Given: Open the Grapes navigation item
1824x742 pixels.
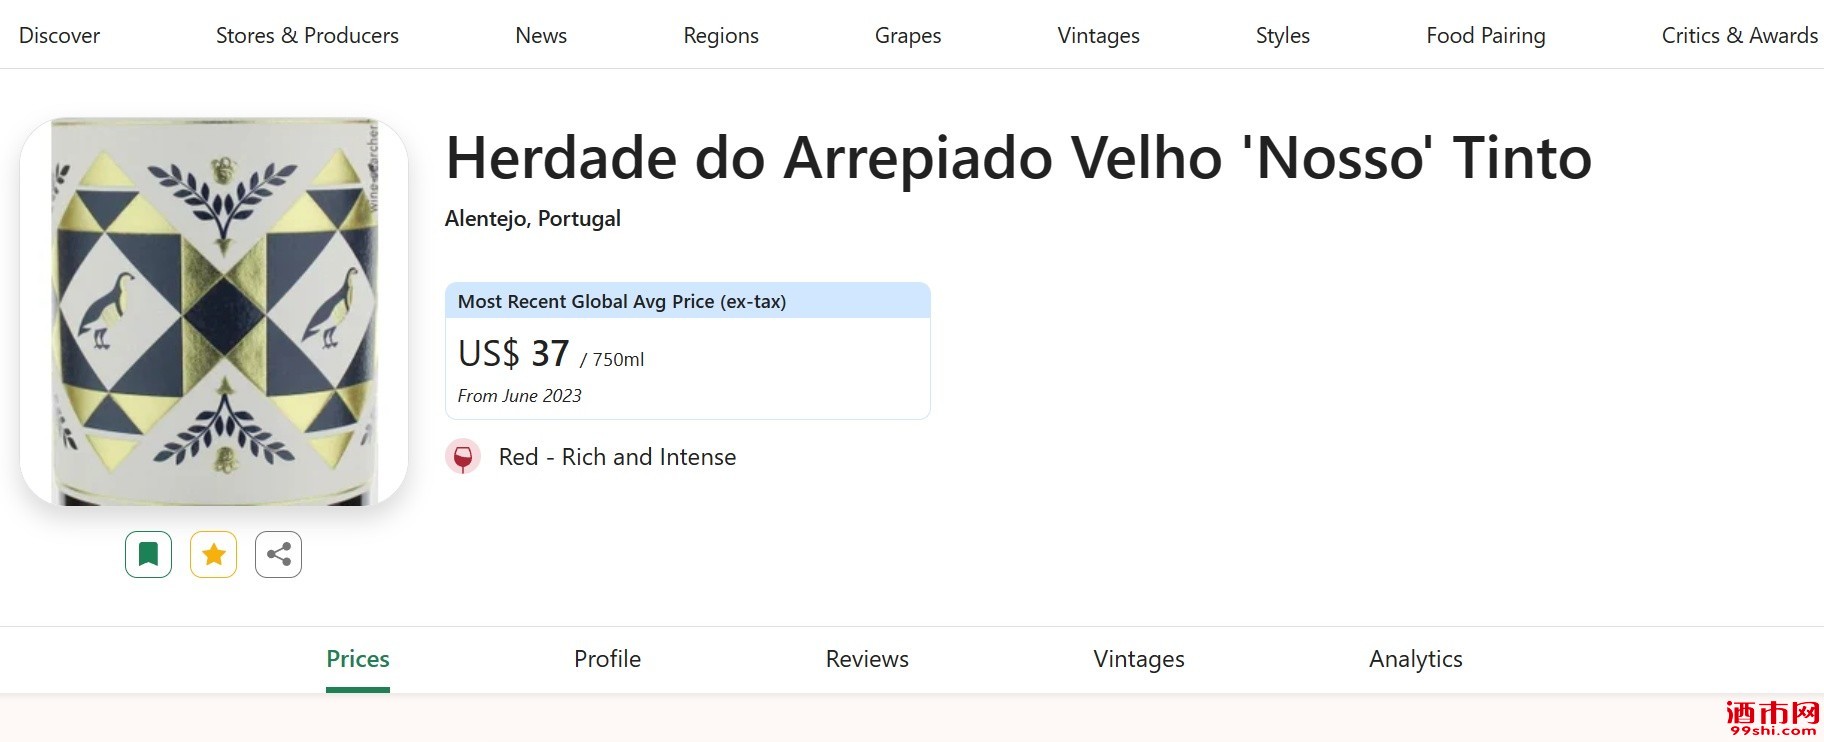Looking at the screenshot, I should click(x=908, y=35).
